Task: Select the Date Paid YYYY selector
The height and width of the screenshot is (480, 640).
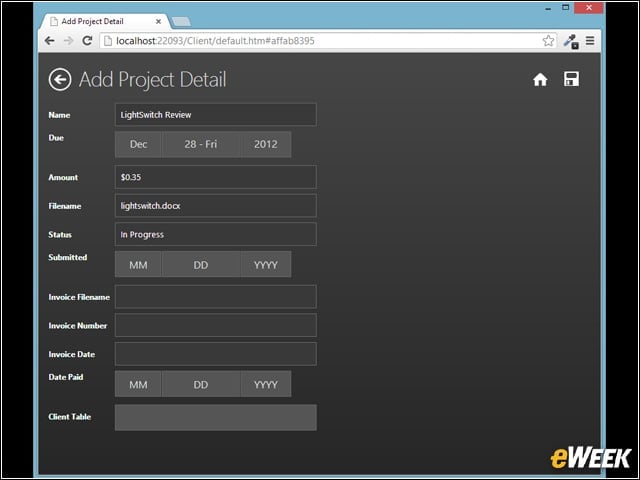Action: (266, 384)
